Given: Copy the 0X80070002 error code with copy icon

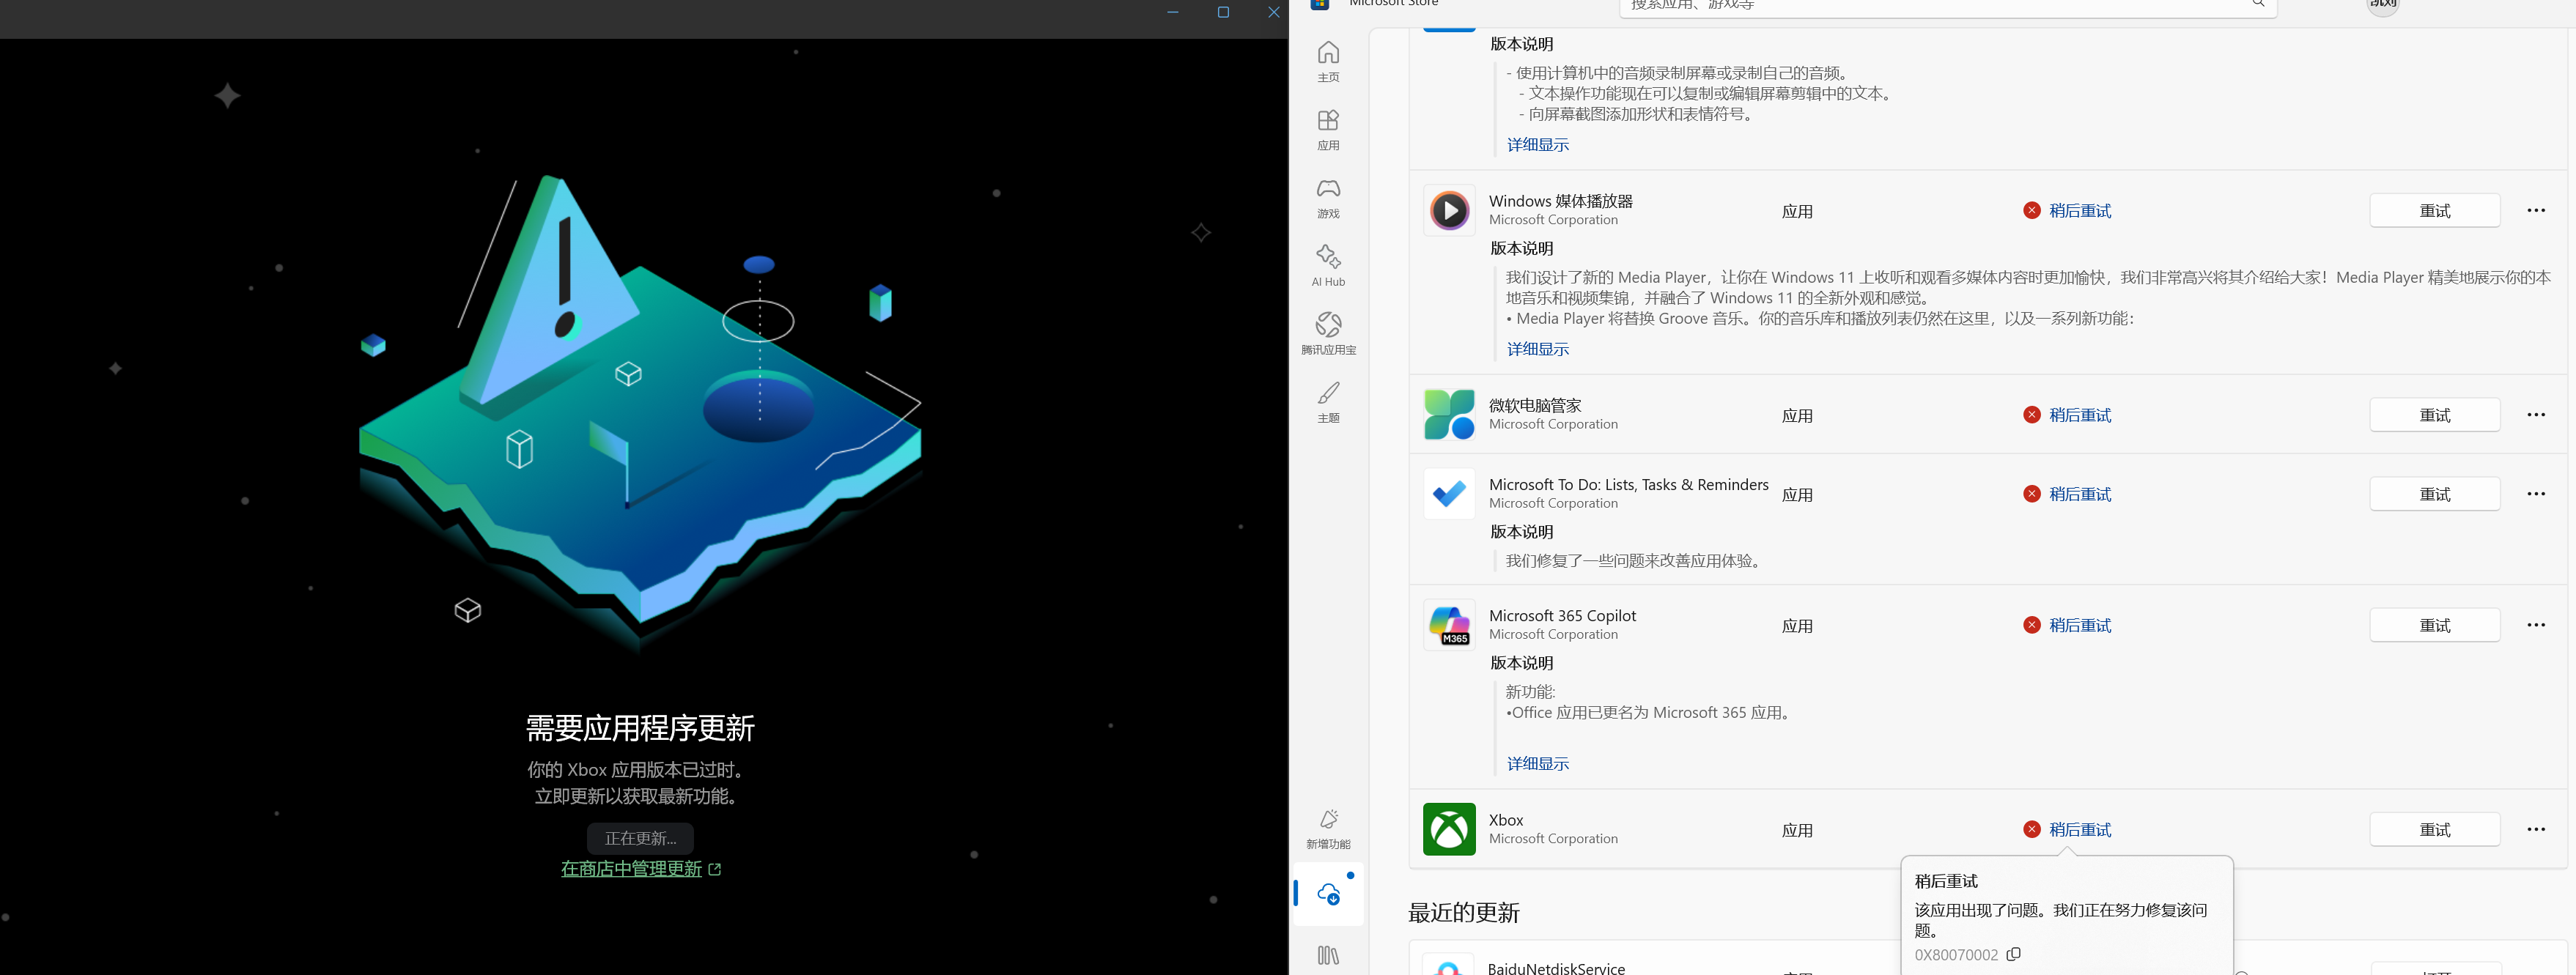Looking at the screenshot, I should click(x=2014, y=954).
